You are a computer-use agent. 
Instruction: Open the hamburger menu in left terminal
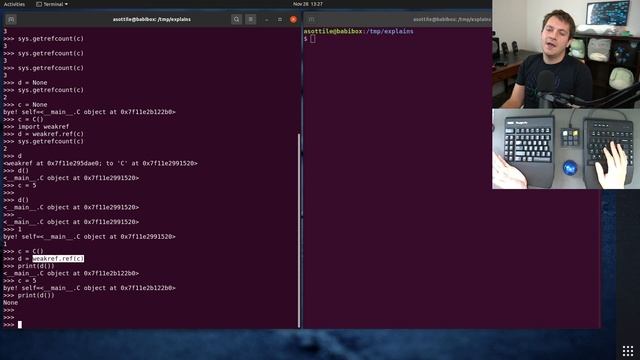[x=251, y=19]
